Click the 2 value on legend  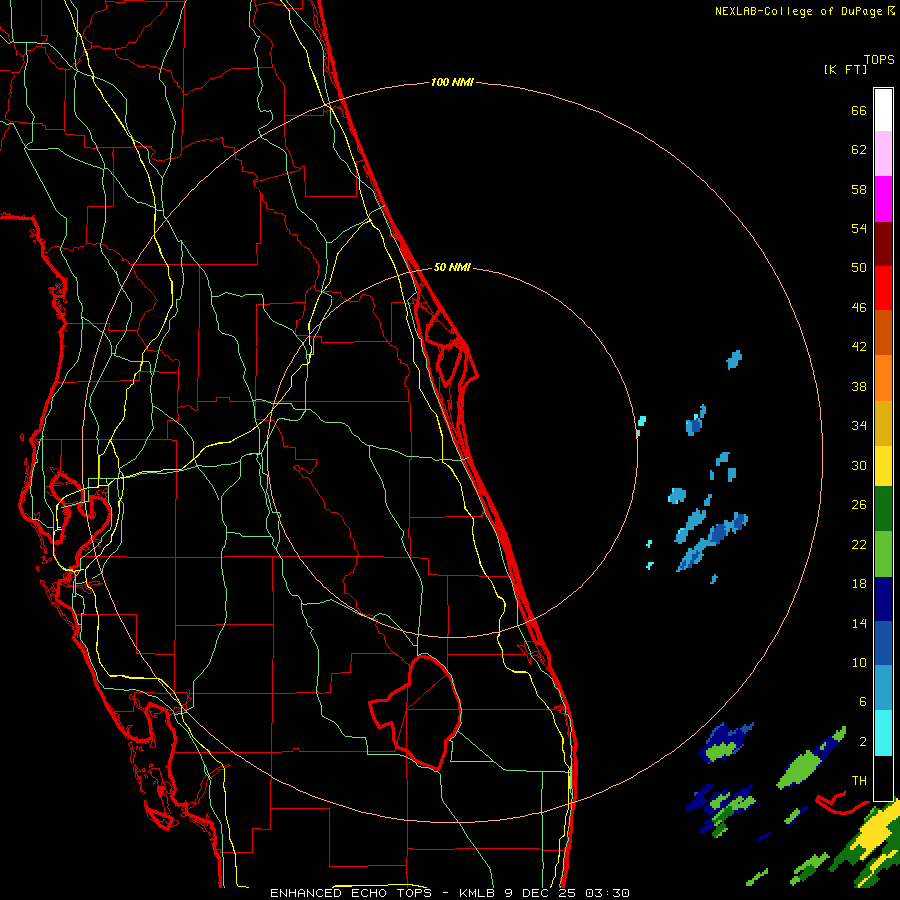862,742
